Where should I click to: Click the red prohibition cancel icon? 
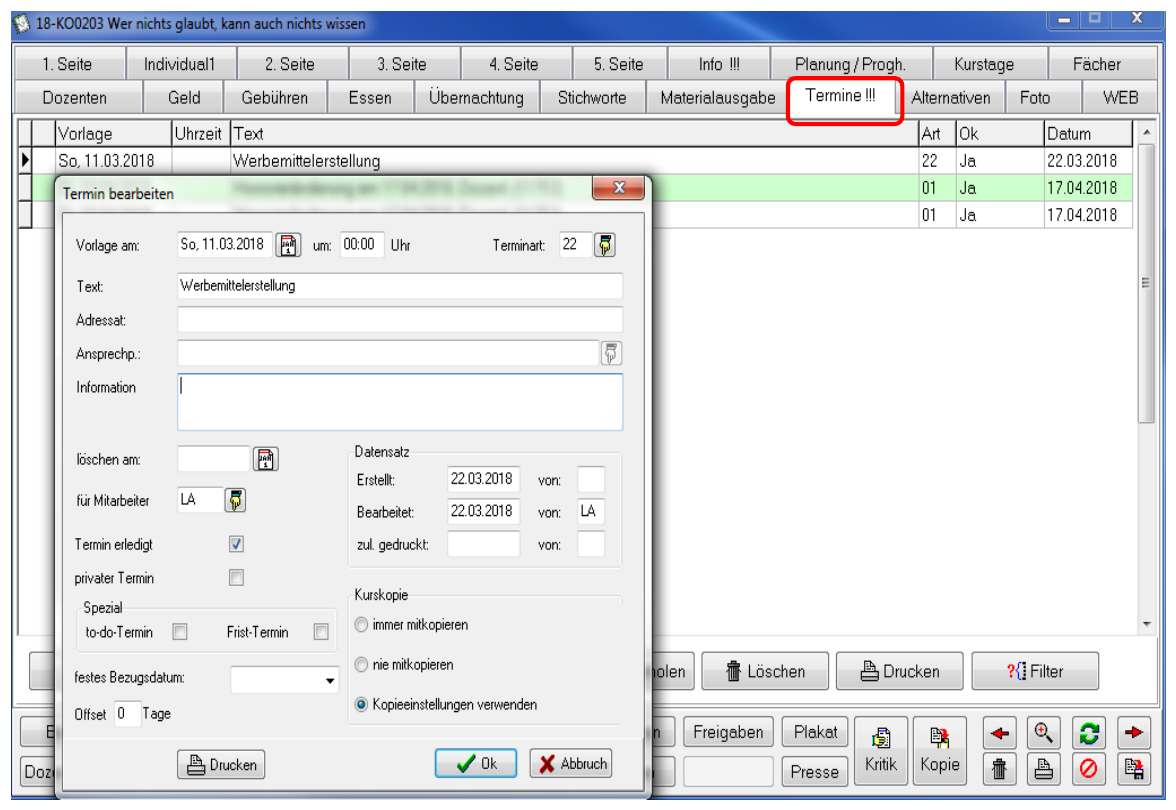point(1089,769)
